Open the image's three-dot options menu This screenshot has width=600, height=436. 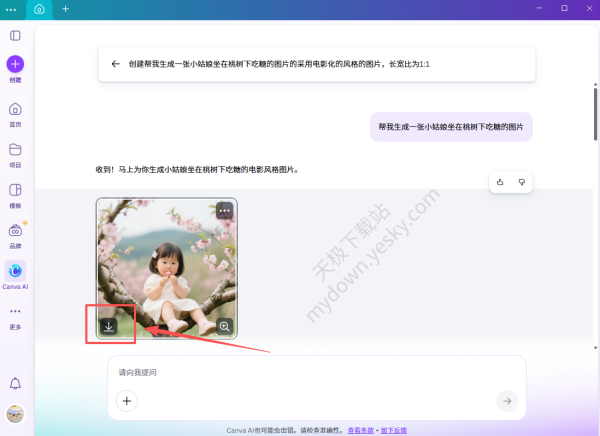(224, 211)
